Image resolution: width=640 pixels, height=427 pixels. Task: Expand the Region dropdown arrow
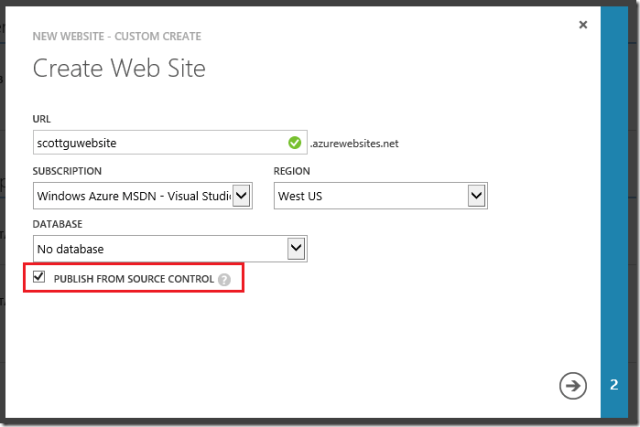click(476, 196)
